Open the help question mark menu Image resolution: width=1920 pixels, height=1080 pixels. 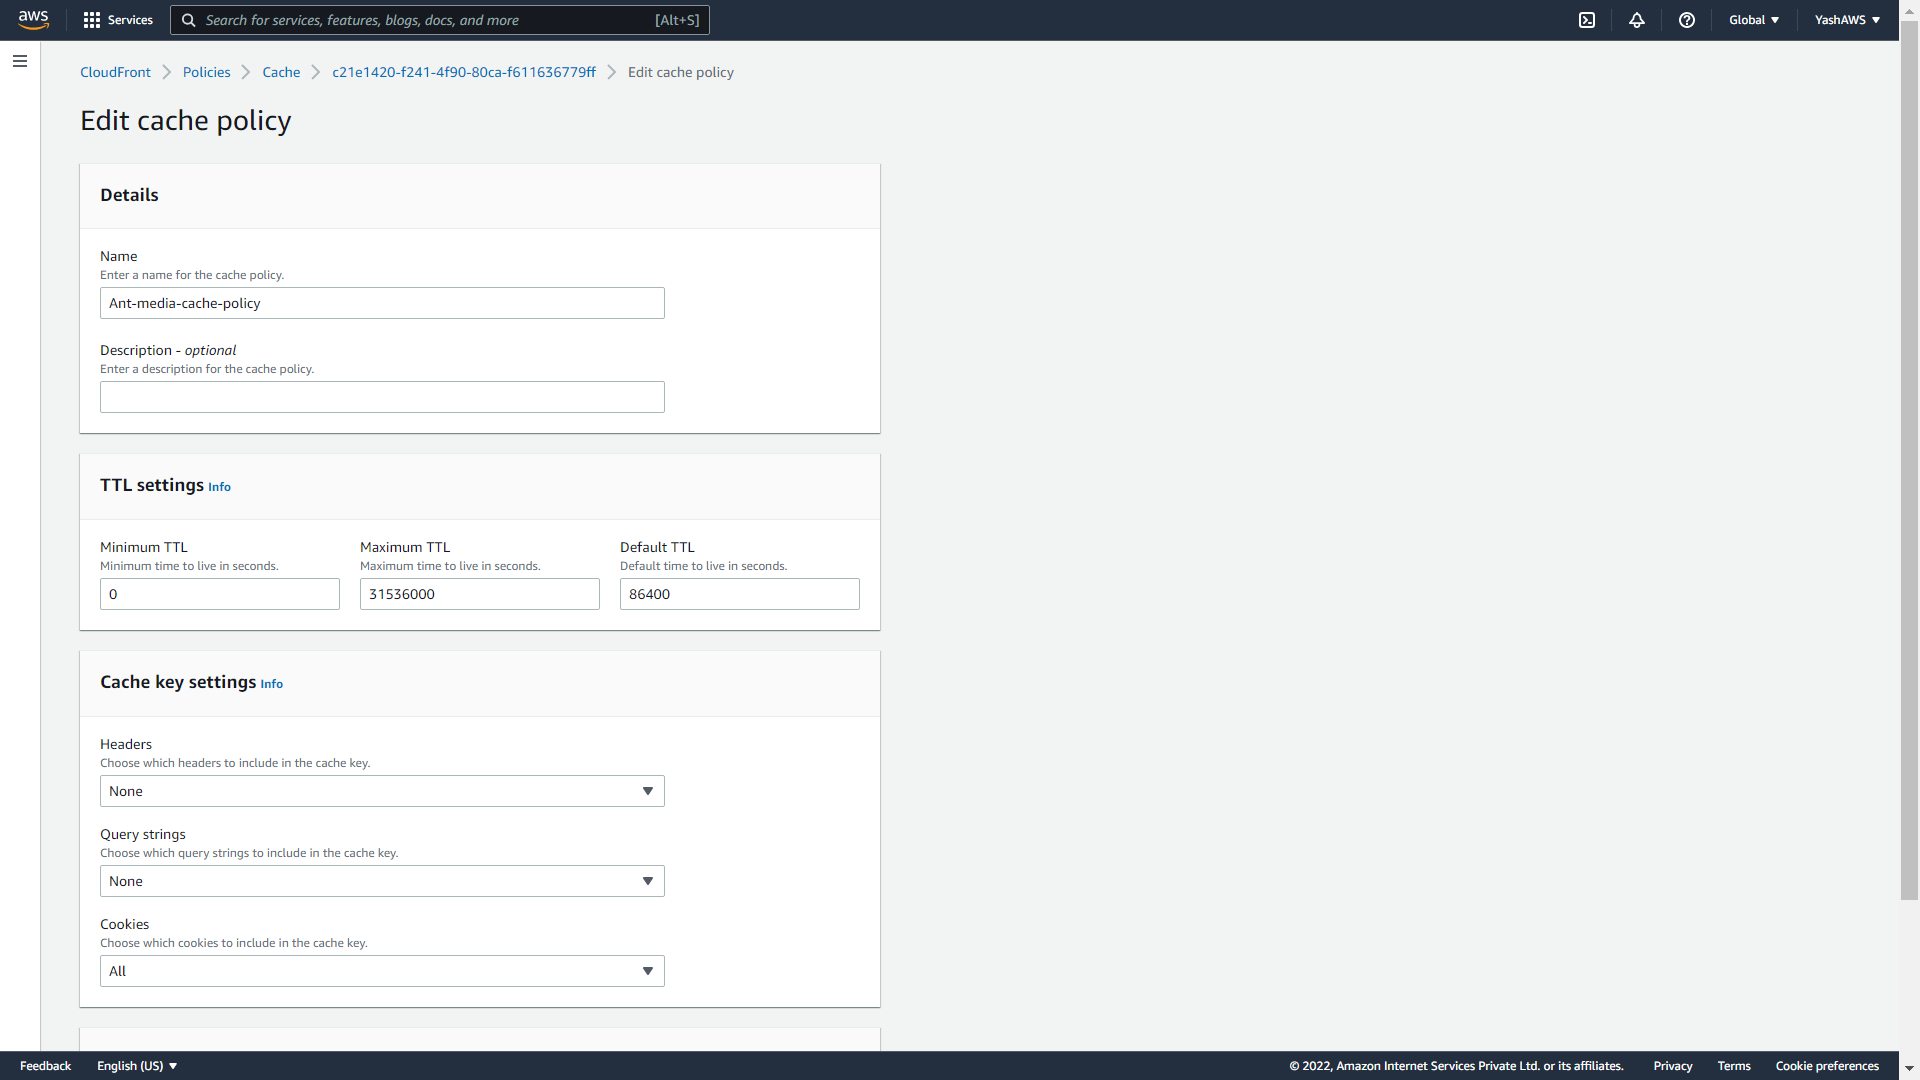click(1687, 20)
